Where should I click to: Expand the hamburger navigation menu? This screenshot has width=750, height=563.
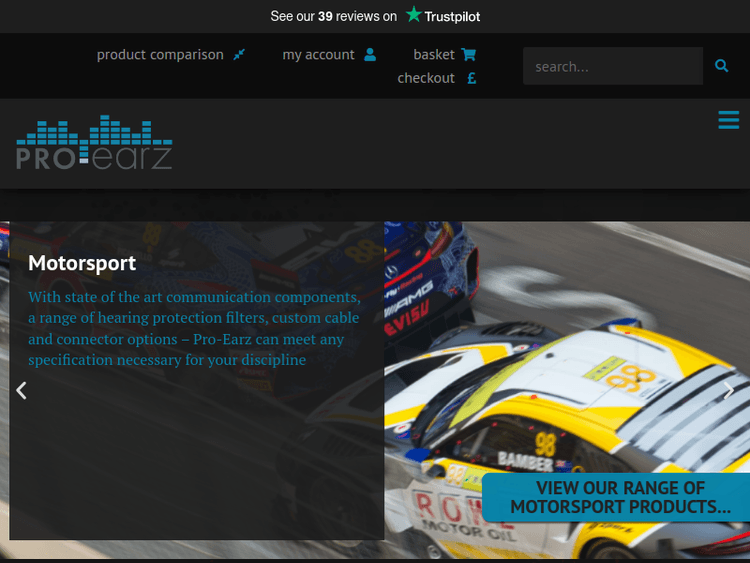[728, 121]
